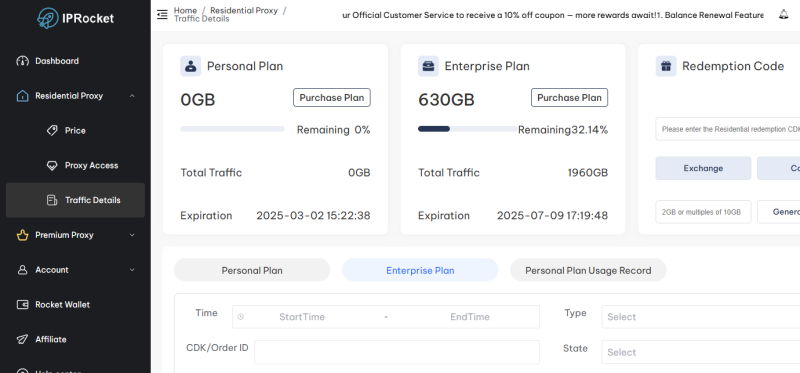Open Dashboard via its gauge icon
Screen dimensions: 800x373
coord(22,61)
